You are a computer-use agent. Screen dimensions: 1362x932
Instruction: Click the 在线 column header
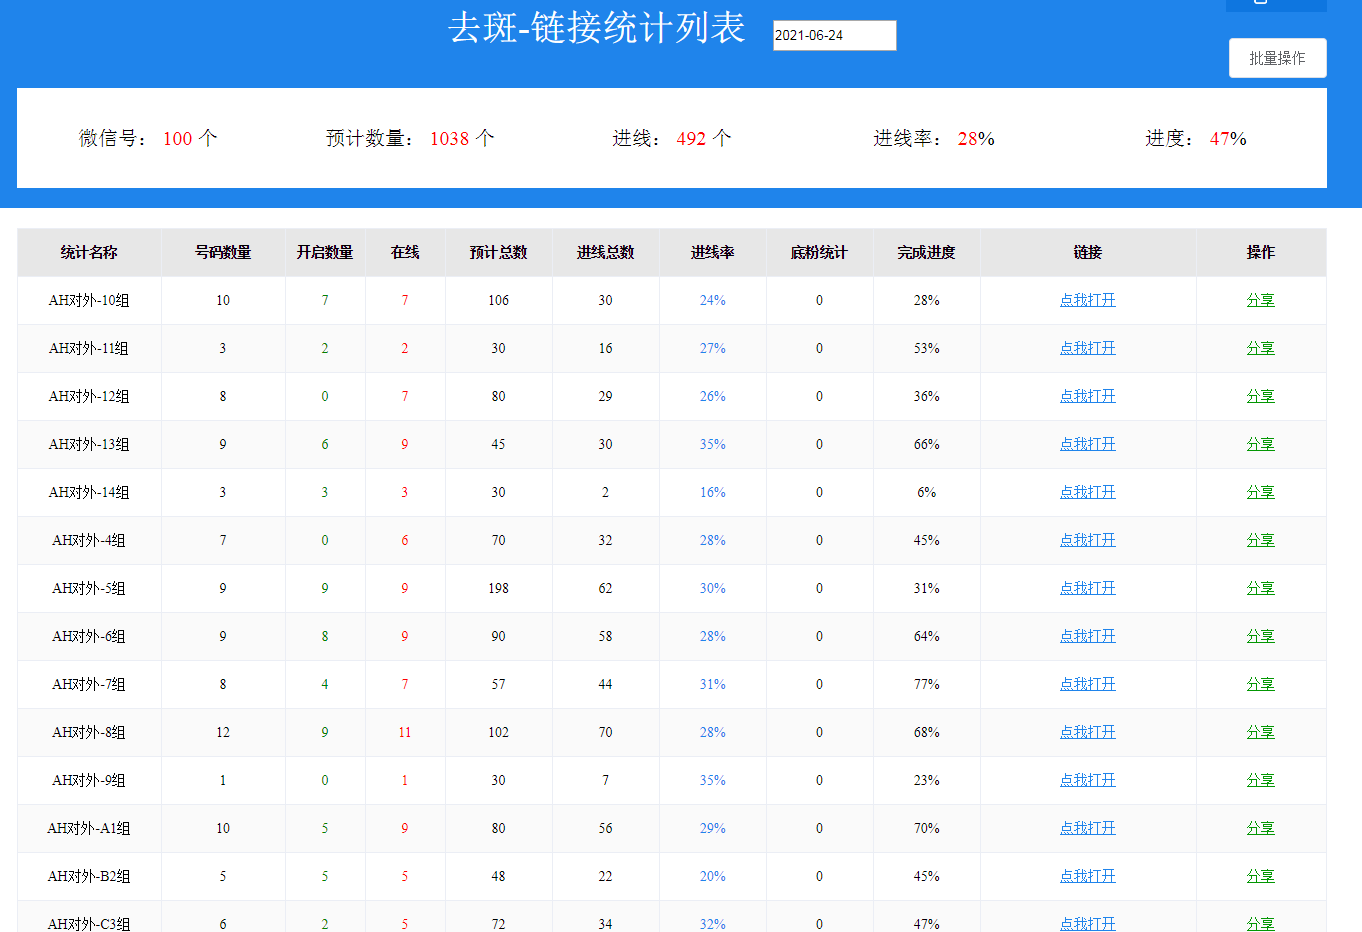coord(405,252)
